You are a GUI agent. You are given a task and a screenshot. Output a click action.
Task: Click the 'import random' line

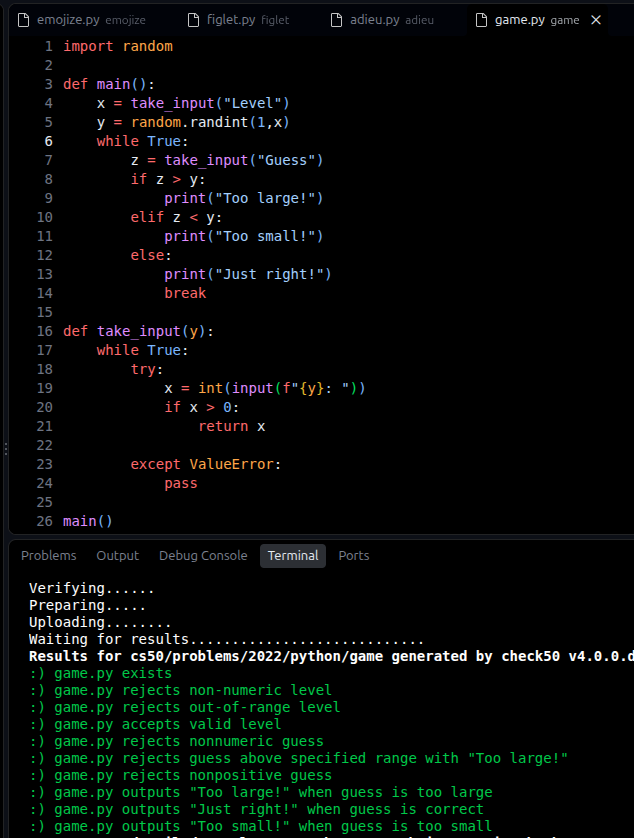[x=118, y=46]
